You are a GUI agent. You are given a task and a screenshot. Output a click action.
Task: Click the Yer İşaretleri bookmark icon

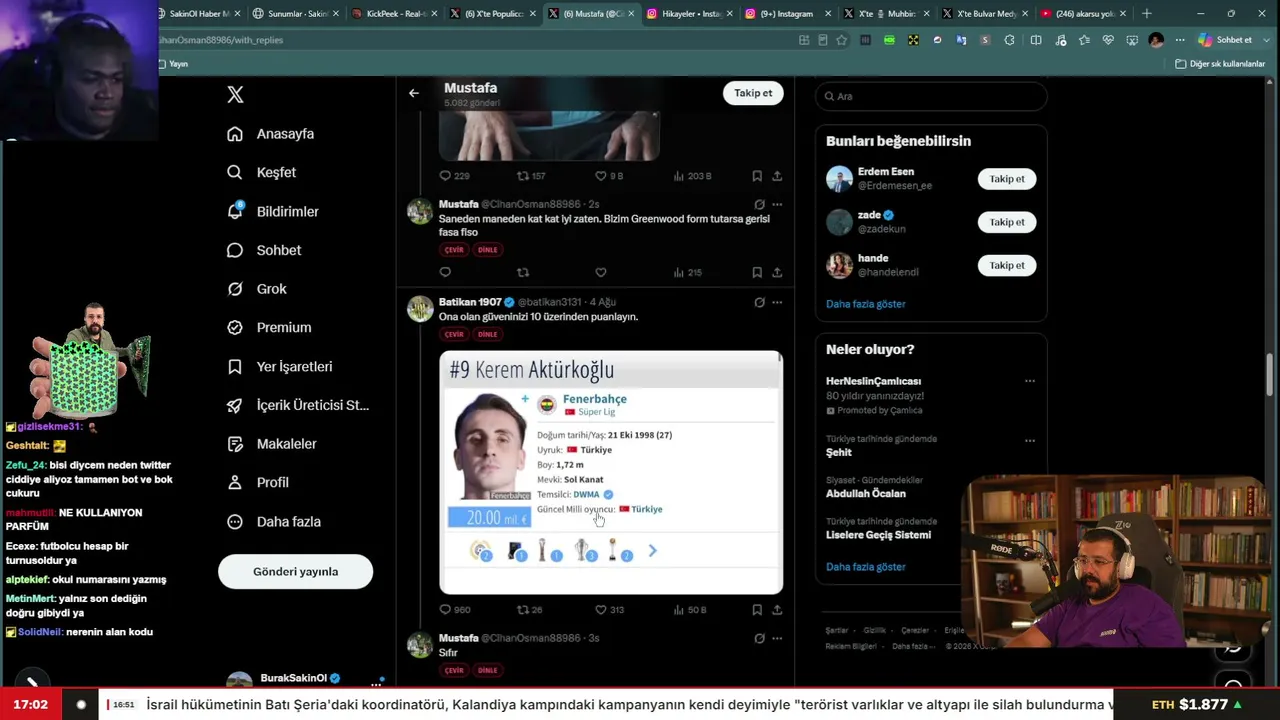point(235,367)
